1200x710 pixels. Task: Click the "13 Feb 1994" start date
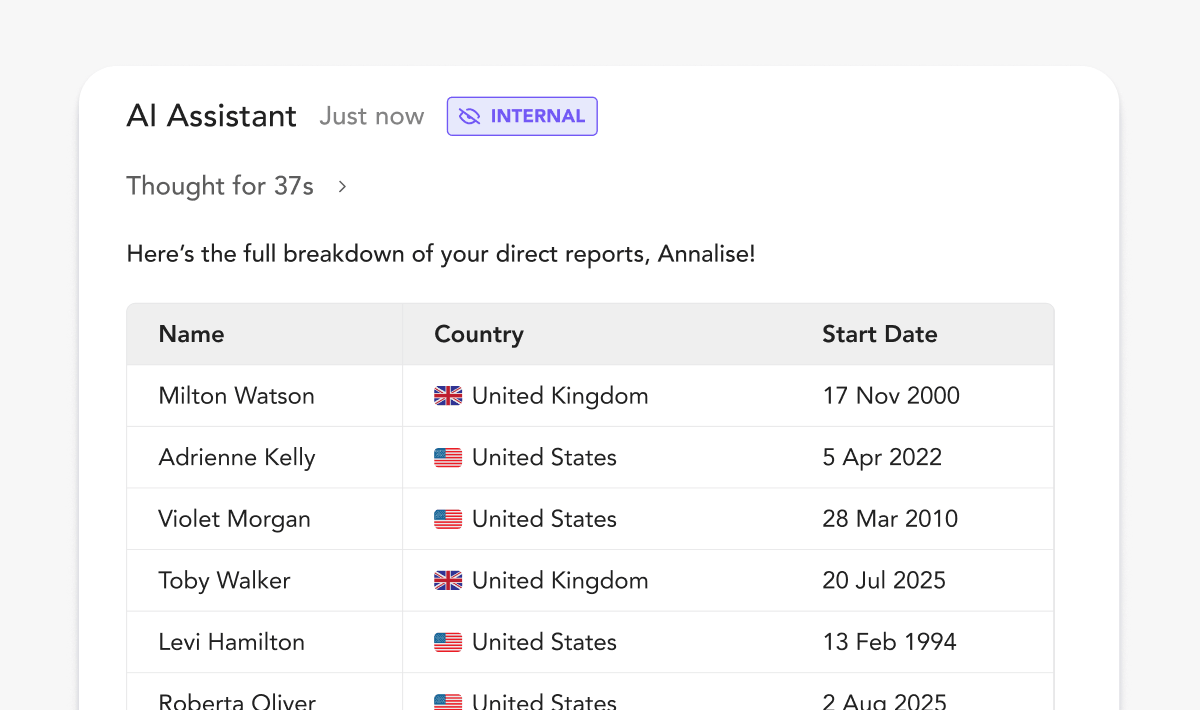(x=889, y=642)
